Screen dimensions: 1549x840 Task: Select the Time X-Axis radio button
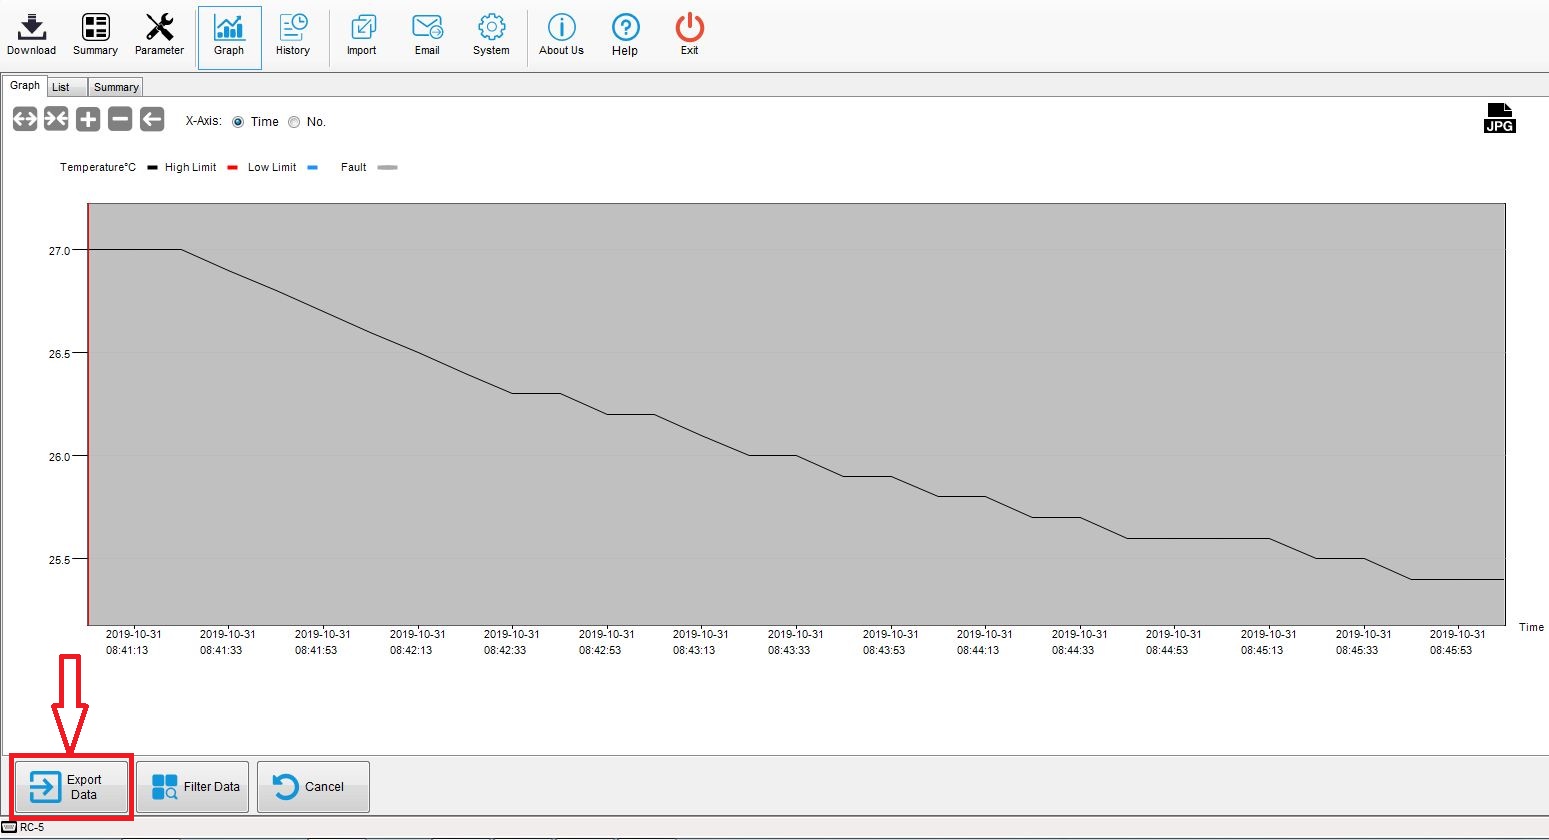click(x=238, y=122)
